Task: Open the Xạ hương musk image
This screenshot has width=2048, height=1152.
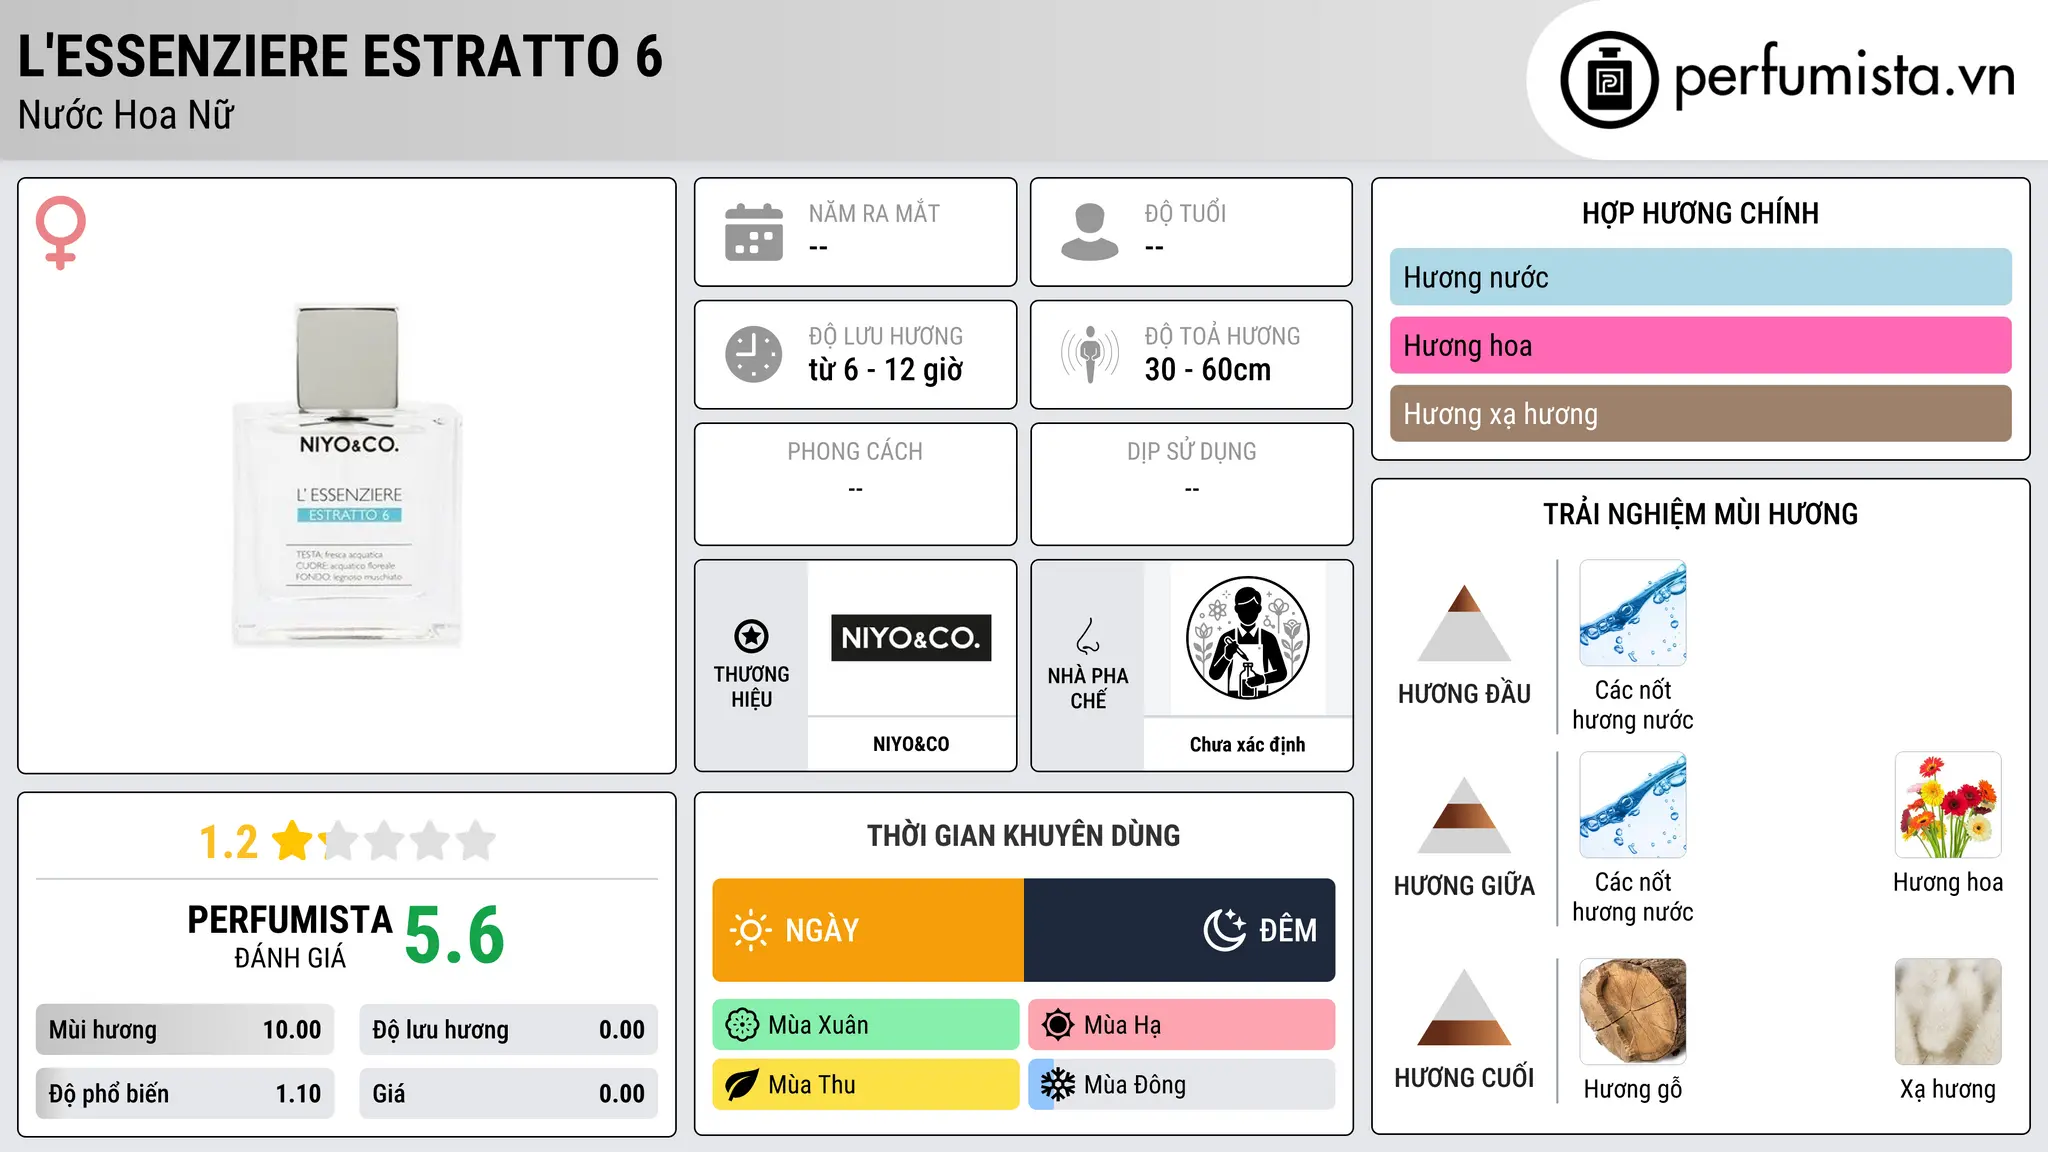Action: (1948, 1012)
